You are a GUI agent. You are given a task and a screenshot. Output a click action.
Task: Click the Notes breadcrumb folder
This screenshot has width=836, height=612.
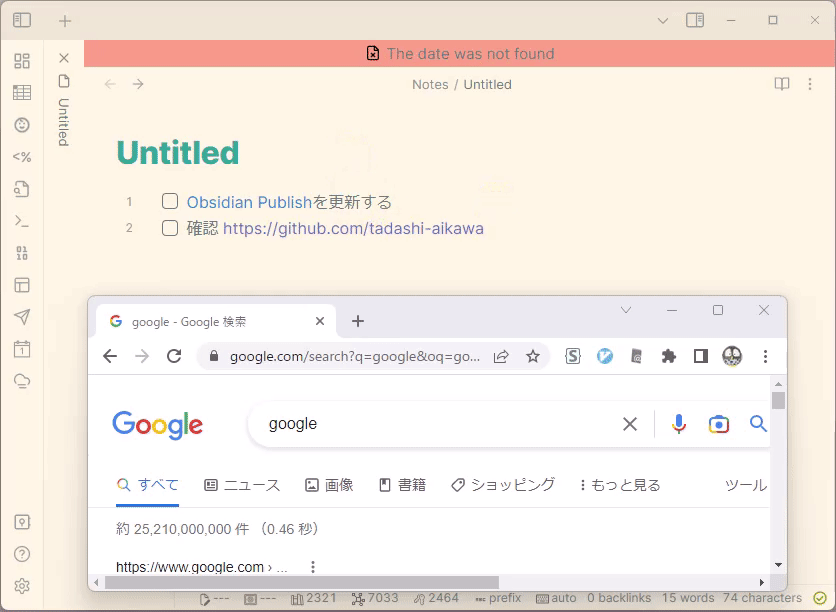point(430,85)
